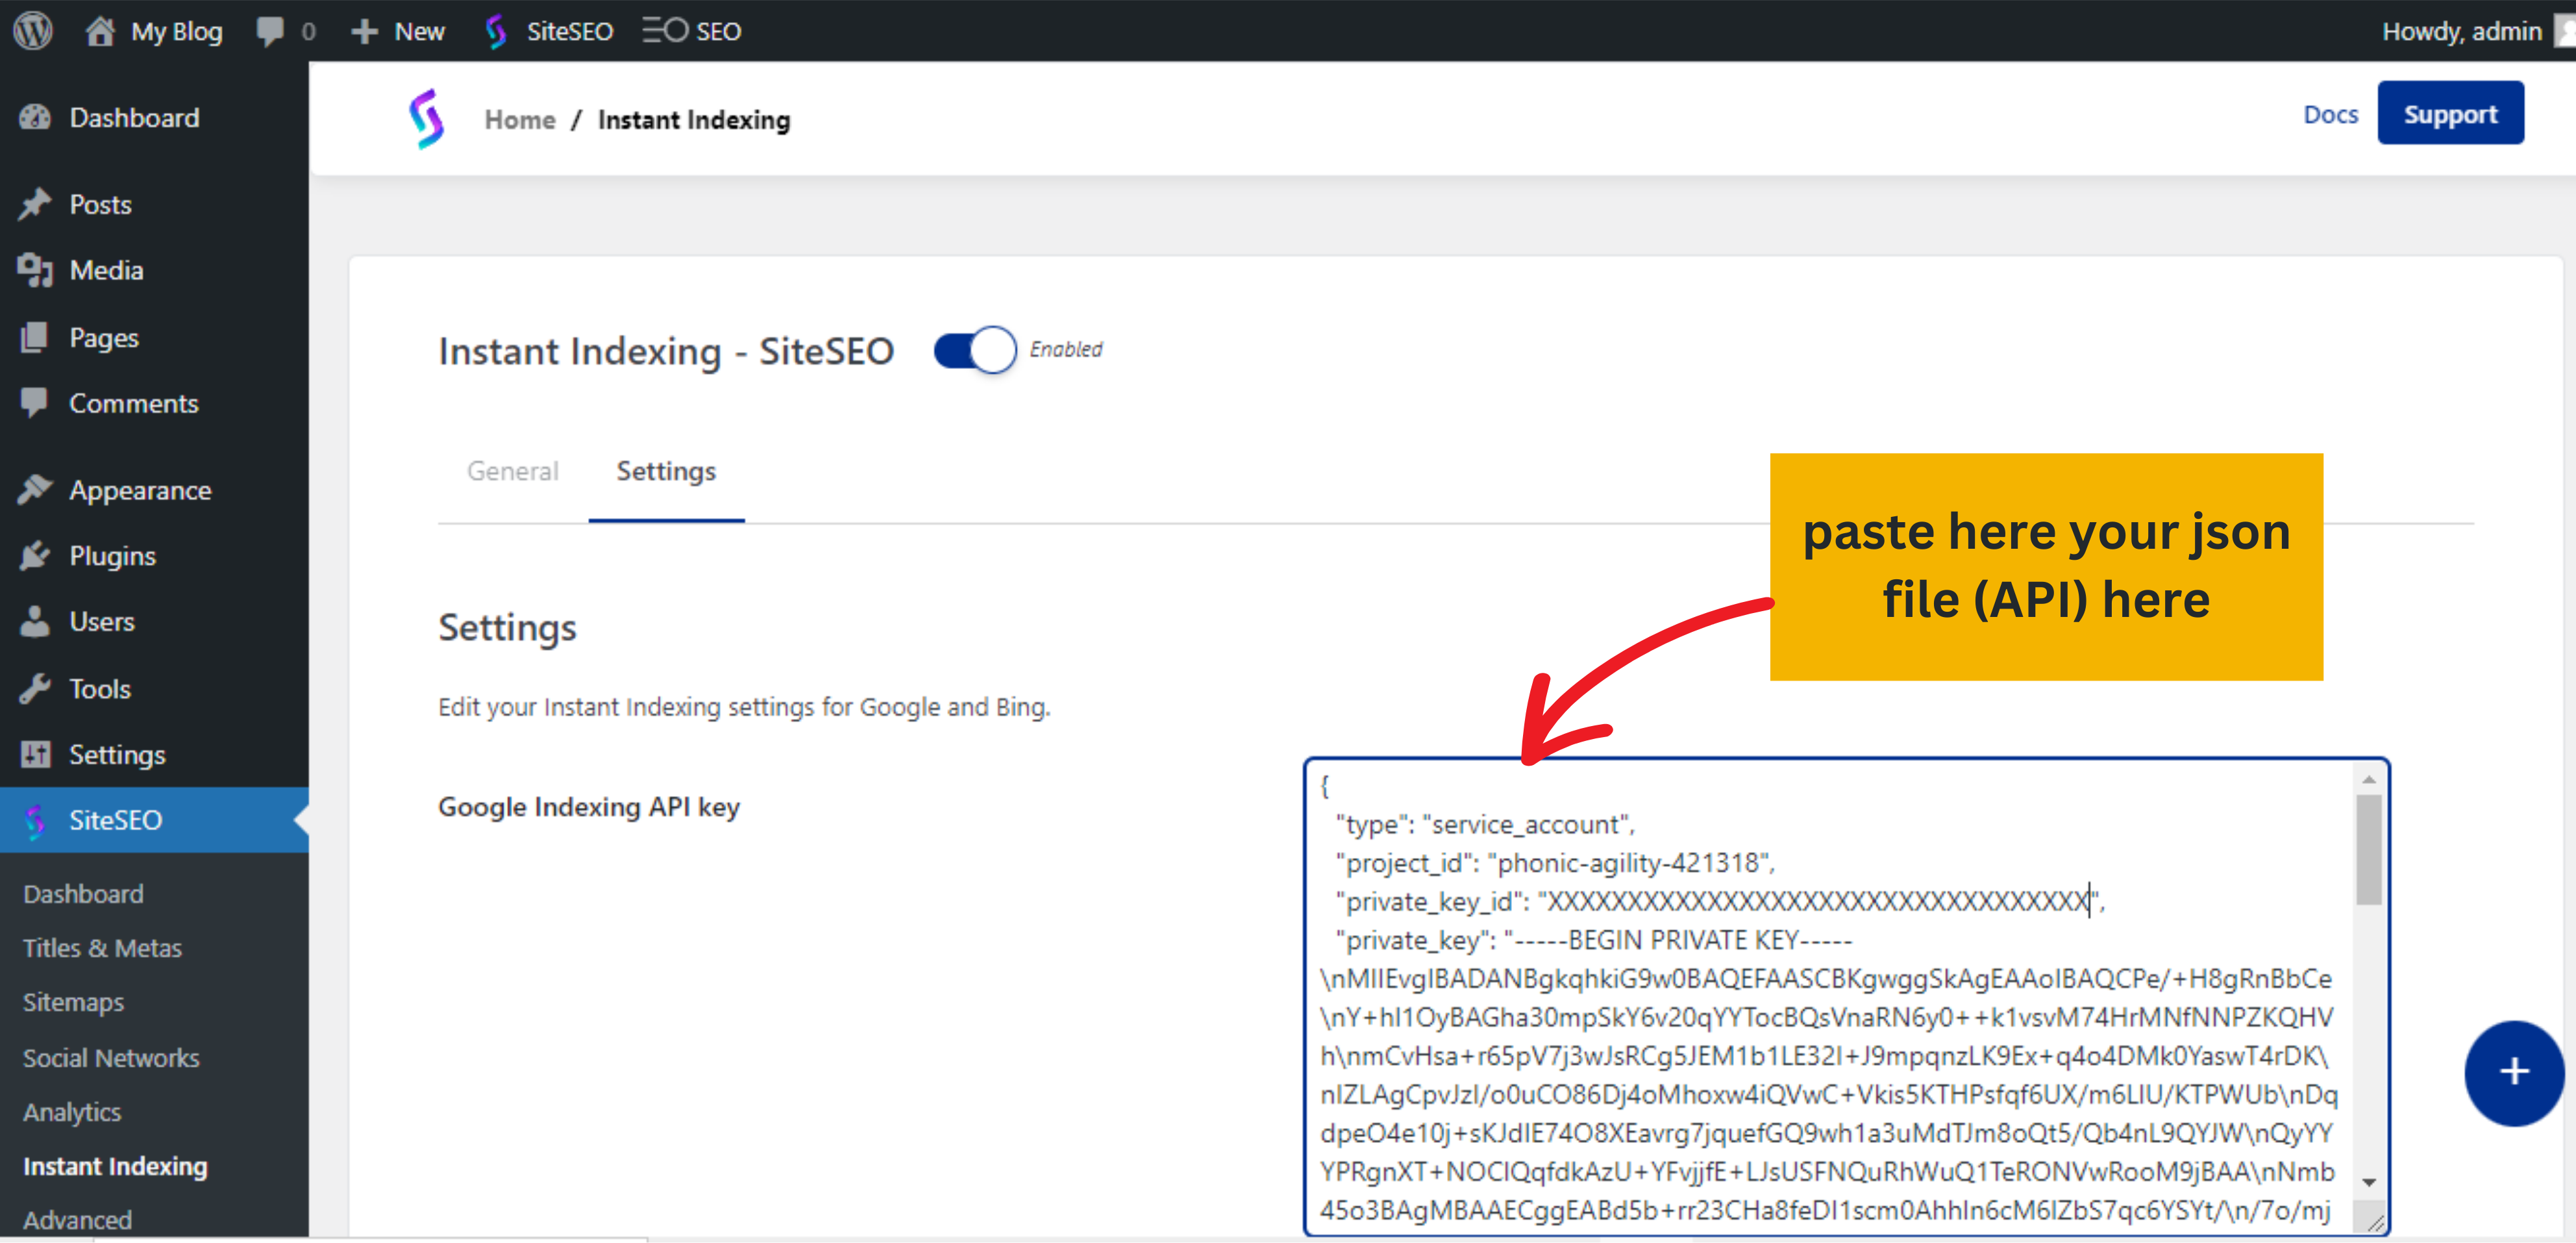Open Social Networks submenu item

111,1058
